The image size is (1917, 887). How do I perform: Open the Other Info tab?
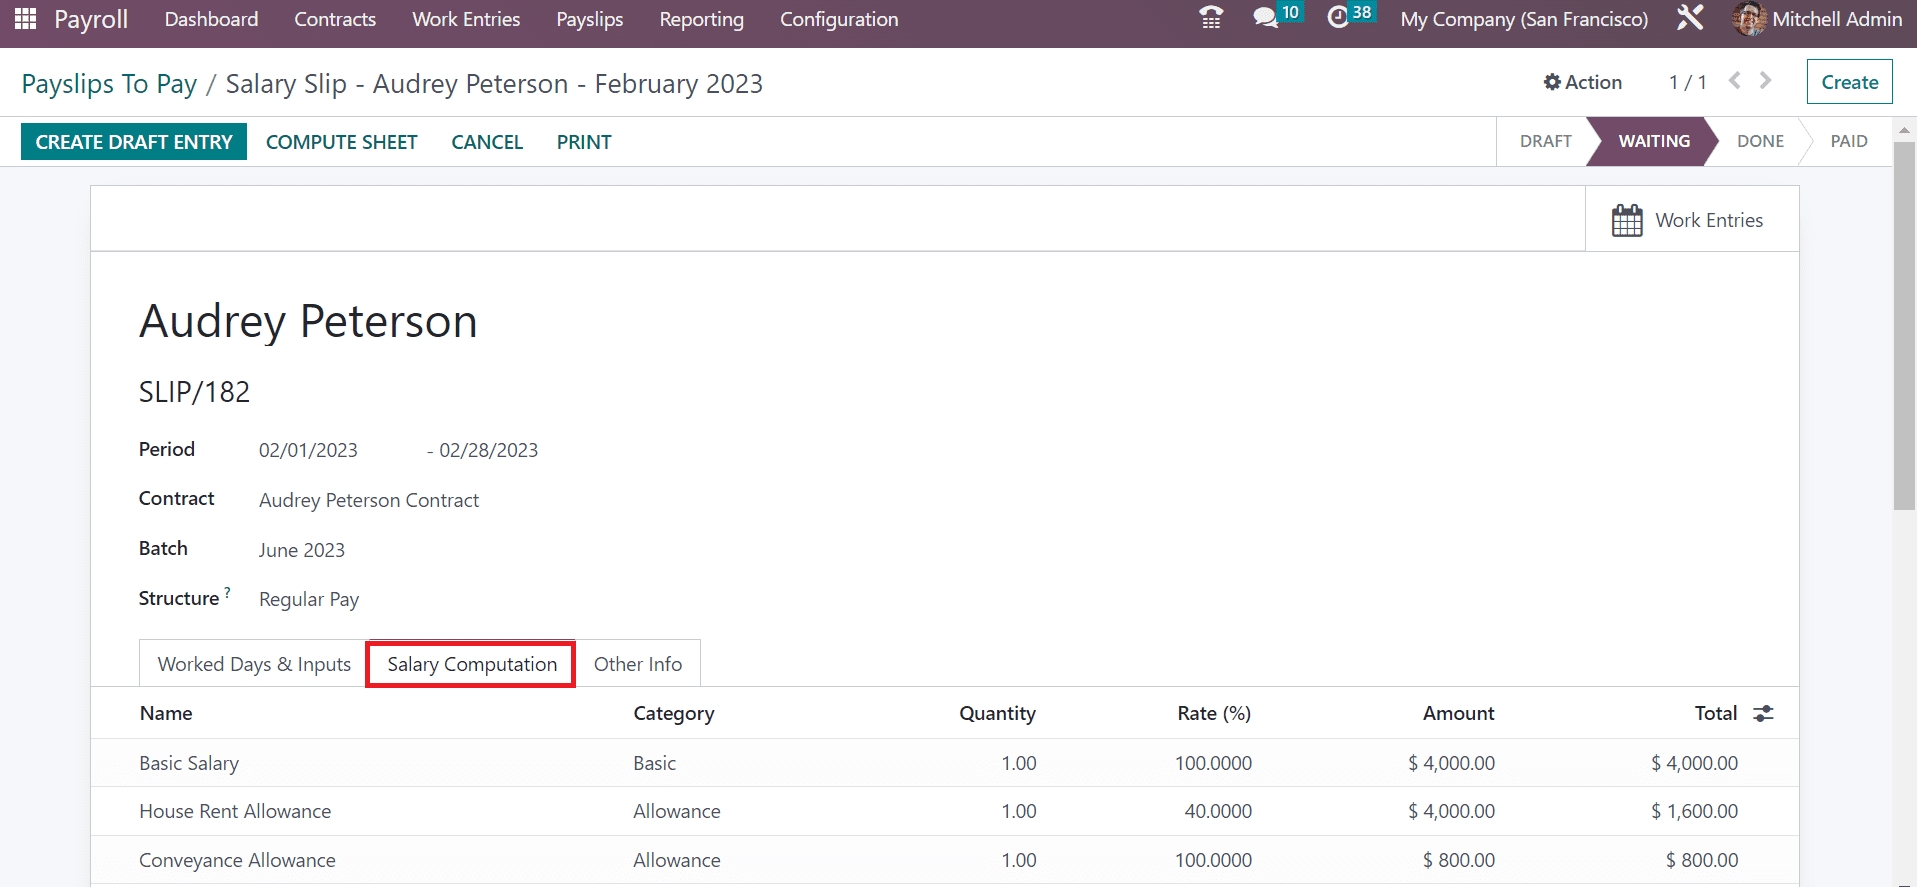point(638,664)
